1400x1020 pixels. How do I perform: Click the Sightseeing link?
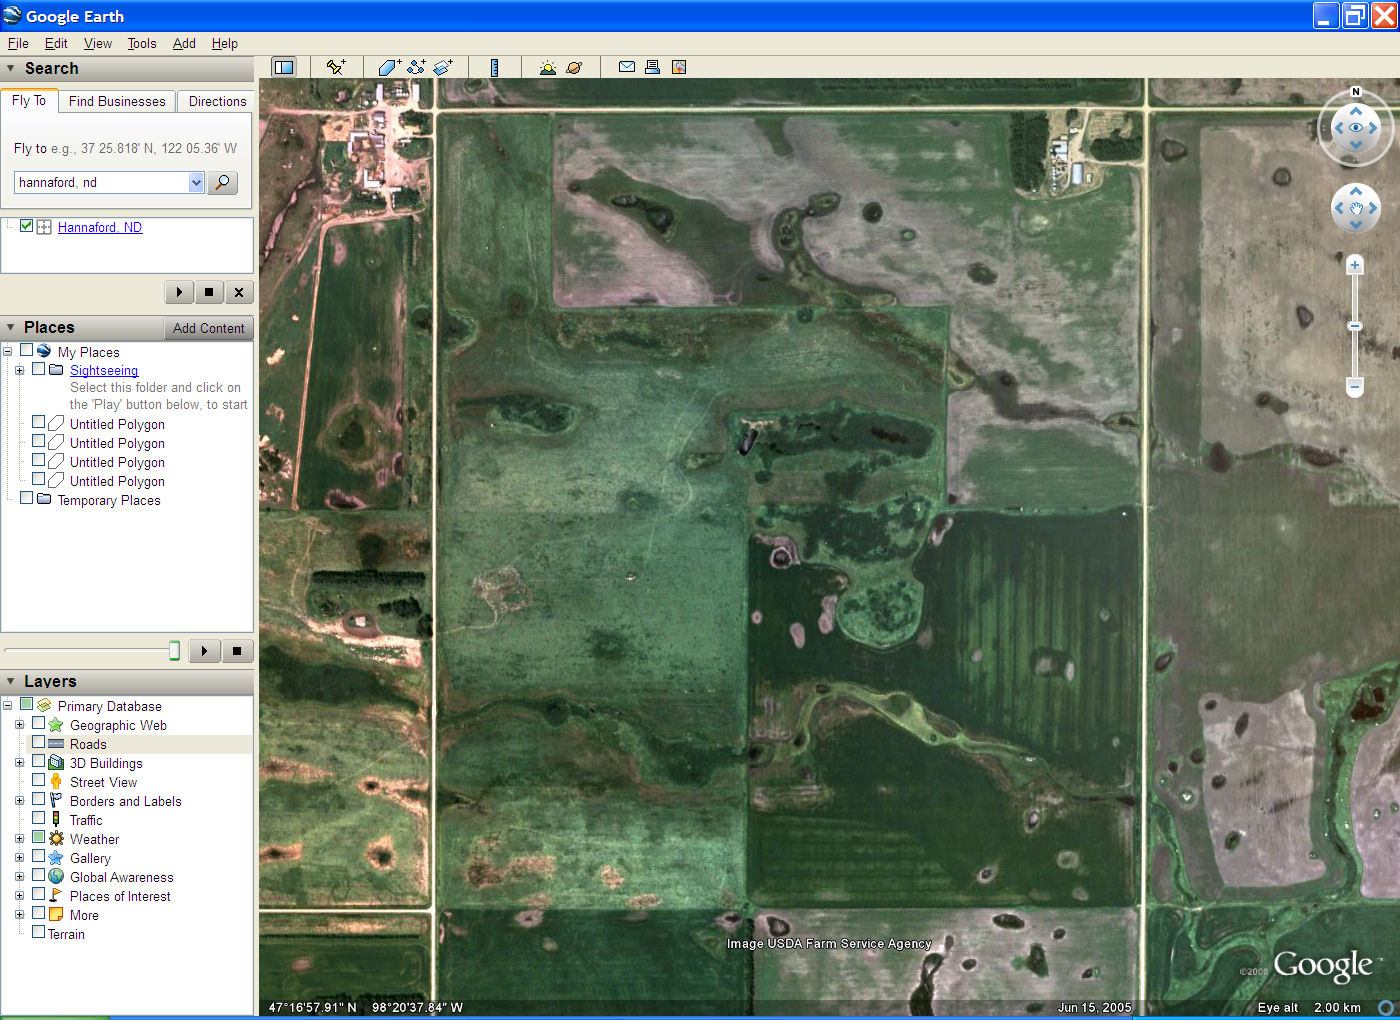tap(104, 370)
